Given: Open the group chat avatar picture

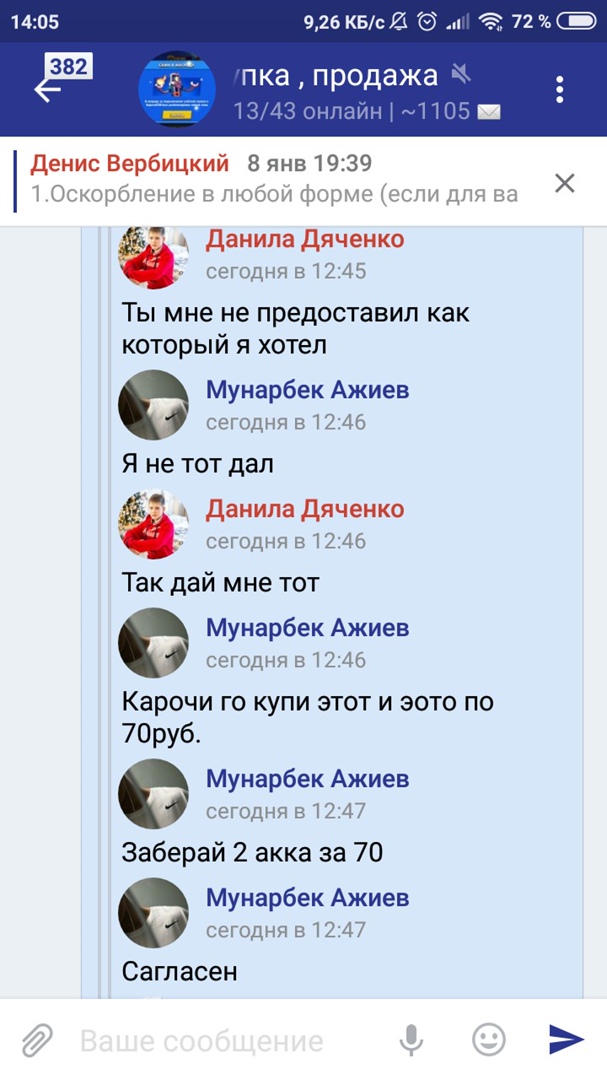Looking at the screenshot, I should click(177, 90).
